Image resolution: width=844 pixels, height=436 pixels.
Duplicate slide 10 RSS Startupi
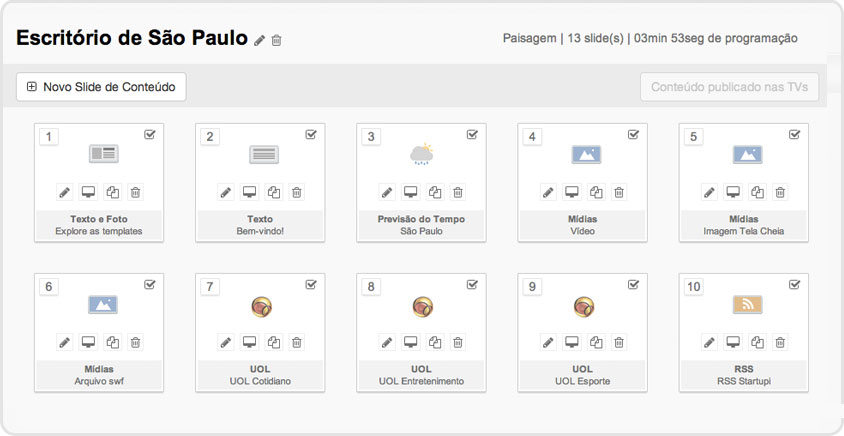click(x=757, y=342)
